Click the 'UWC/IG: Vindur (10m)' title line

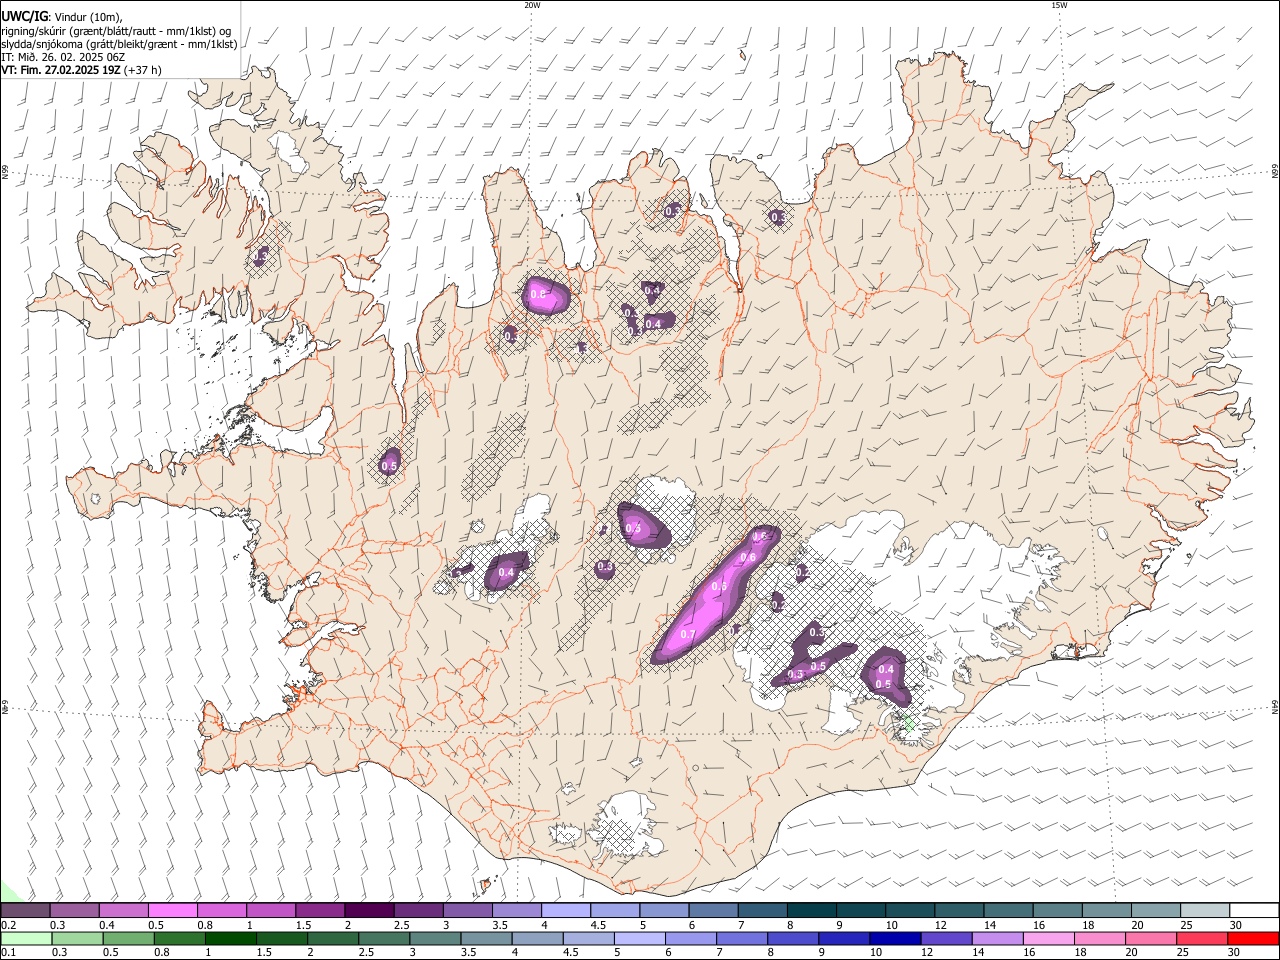(62, 17)
